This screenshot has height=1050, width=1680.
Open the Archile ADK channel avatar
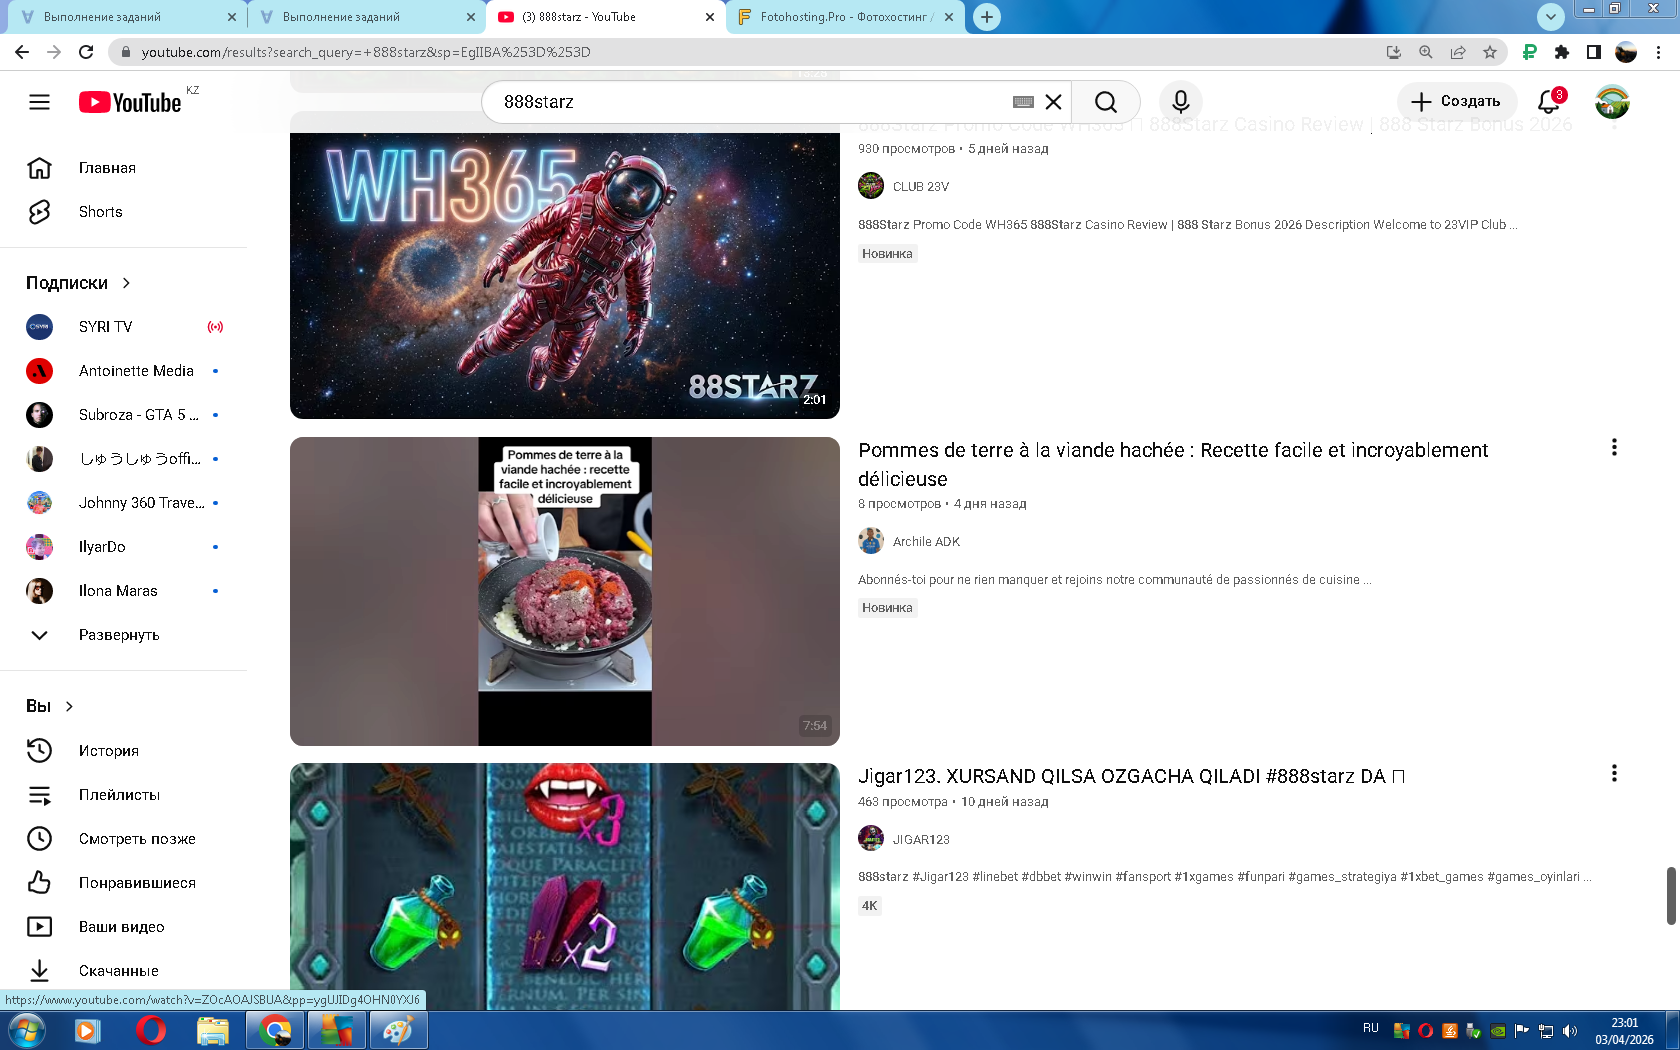click(871, 541)
